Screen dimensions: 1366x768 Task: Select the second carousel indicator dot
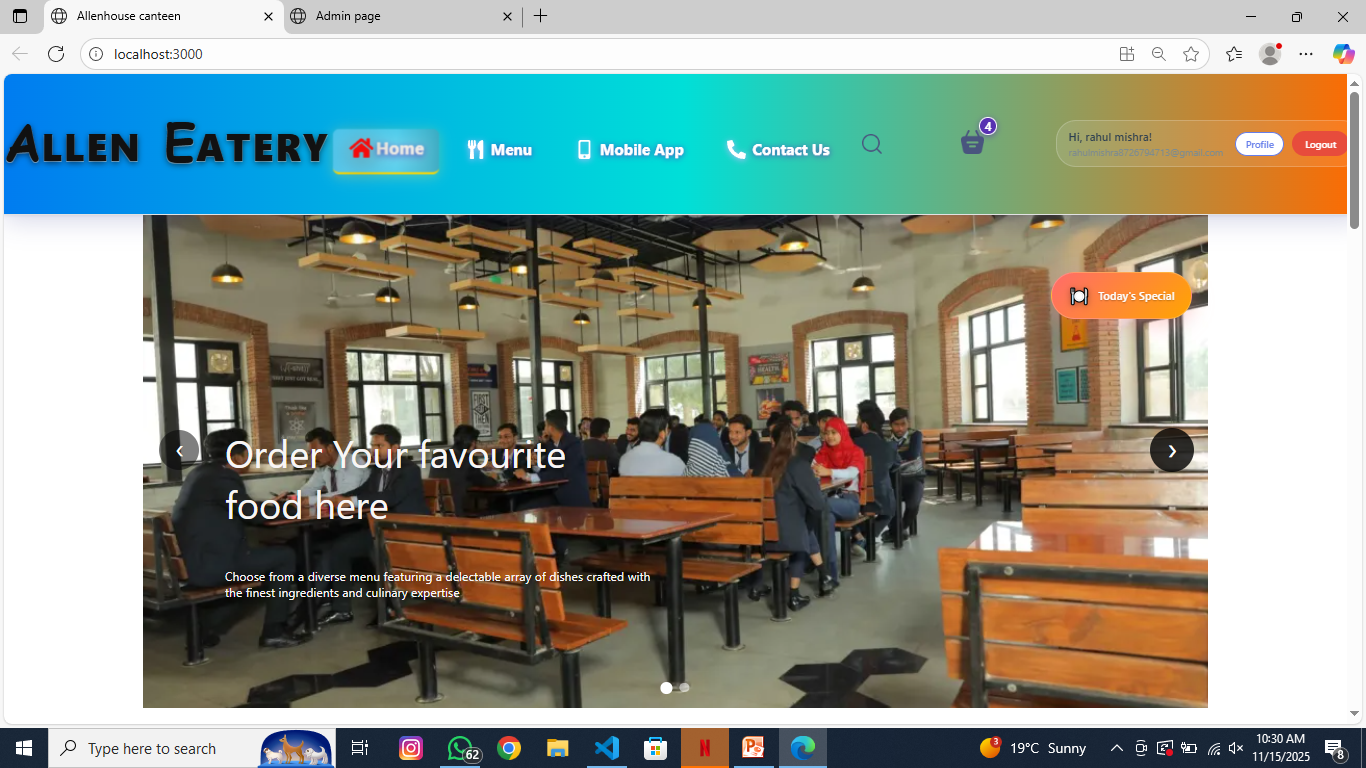click(x=684, y=688)
